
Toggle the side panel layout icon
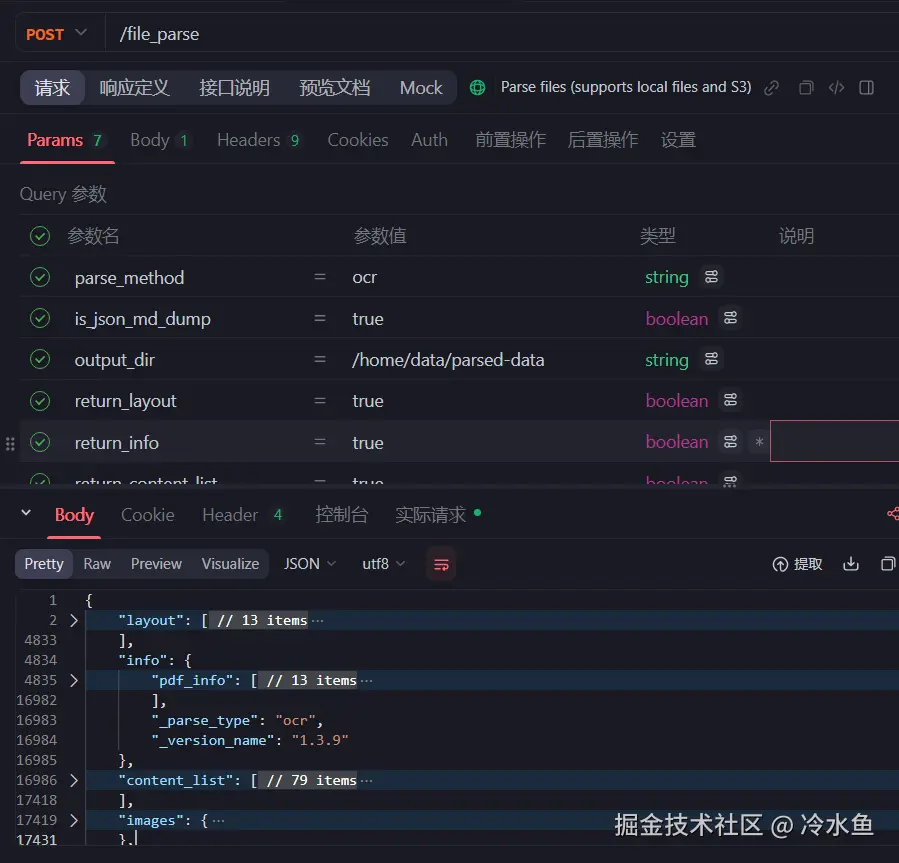866,88
